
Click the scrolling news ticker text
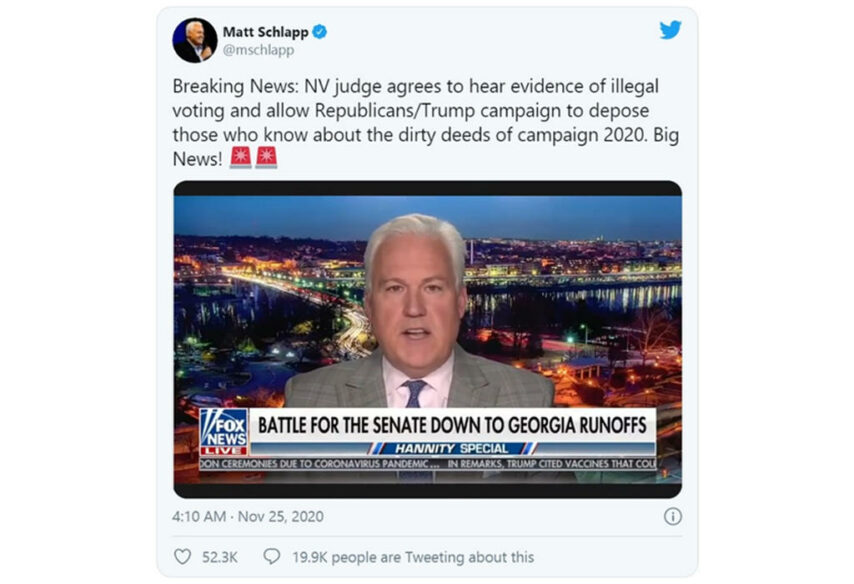tap(427, 464)
